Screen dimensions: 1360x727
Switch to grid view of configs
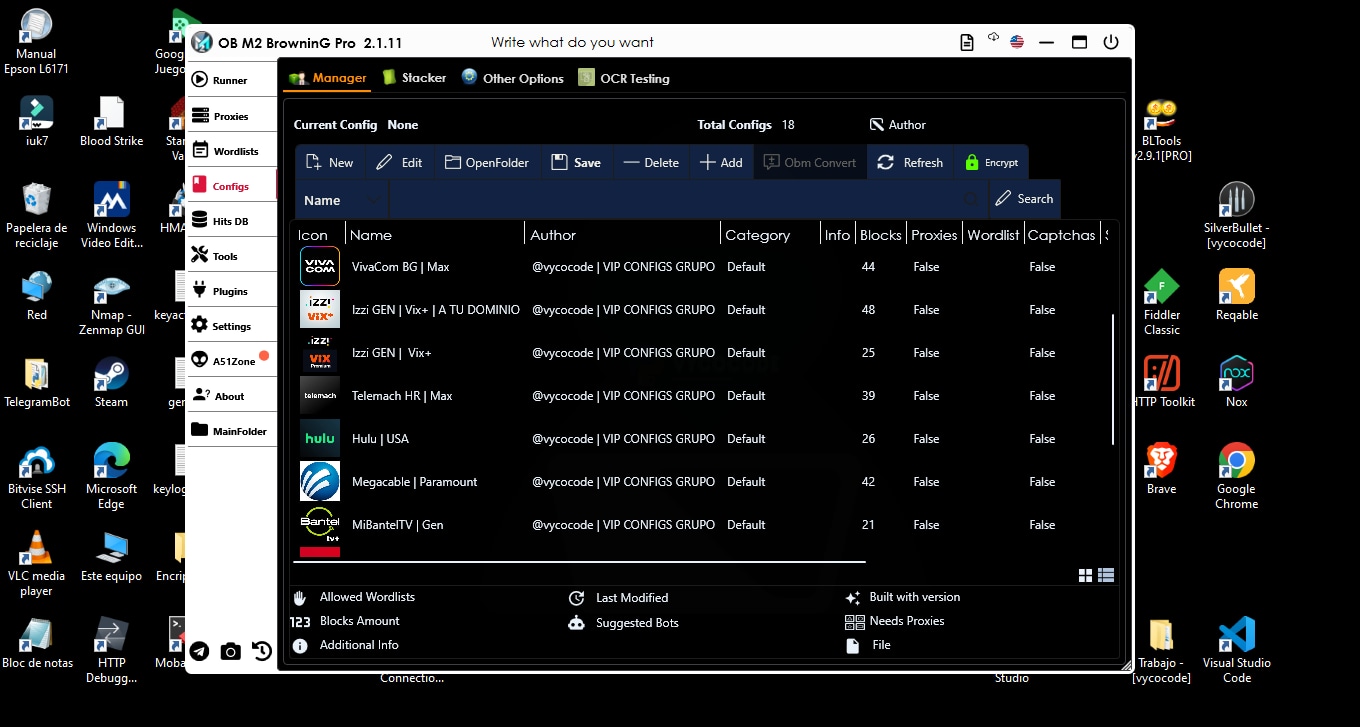coord(1085,575)
